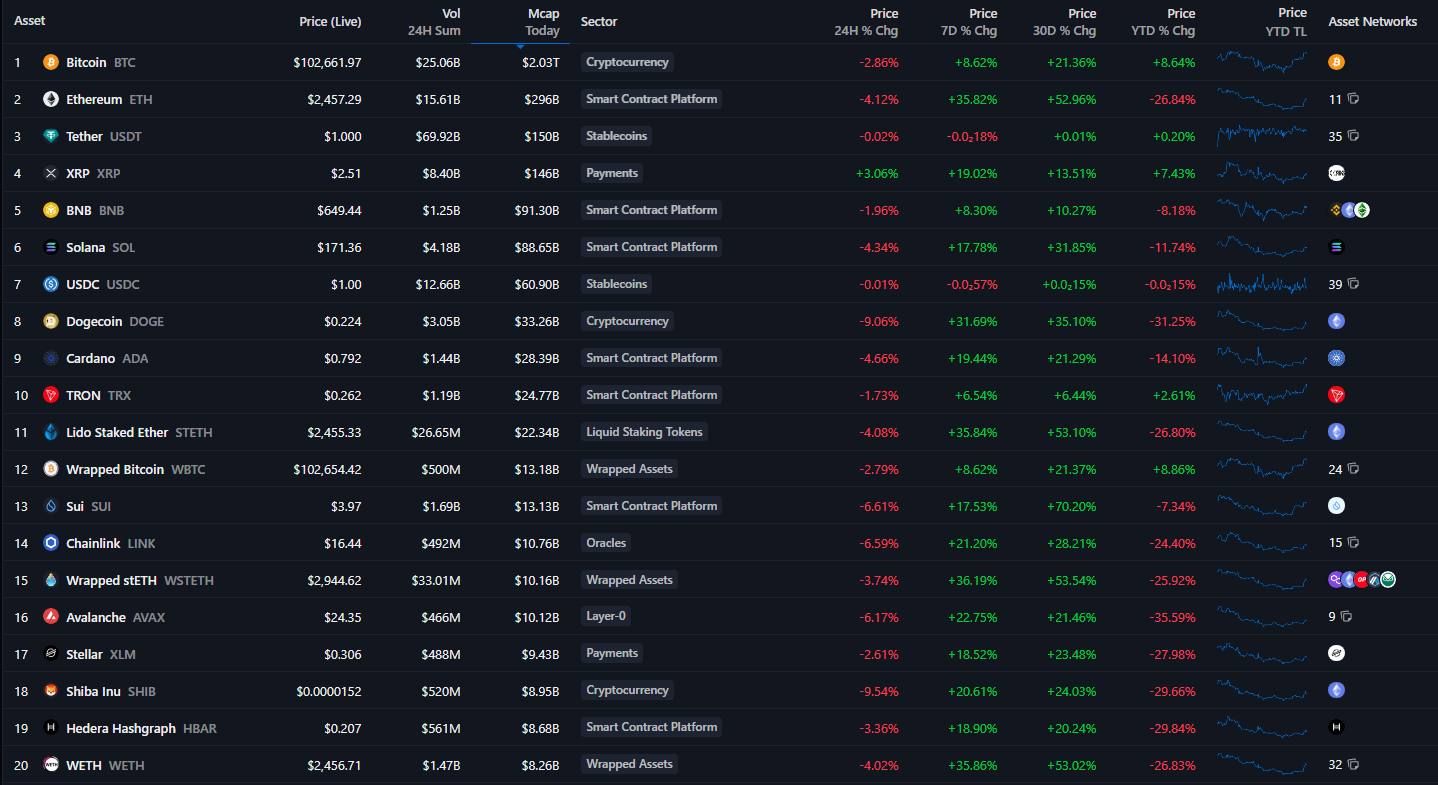Sort by the Price 30D % Chg header
Viewport: 1438px width, 785px height.
pos(1064,22)
